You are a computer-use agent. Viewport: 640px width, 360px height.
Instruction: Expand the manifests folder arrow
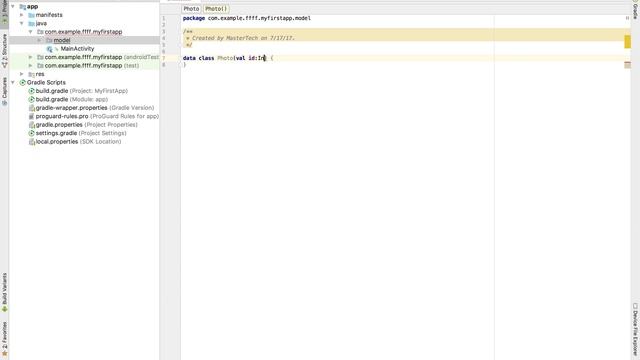(22, 15)
